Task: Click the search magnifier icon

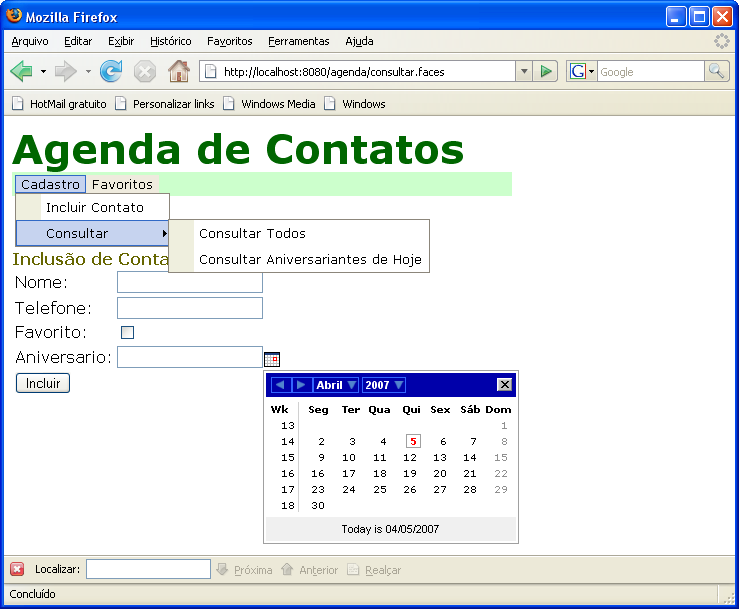Action: pyautogui.click(x=717, y=71)
